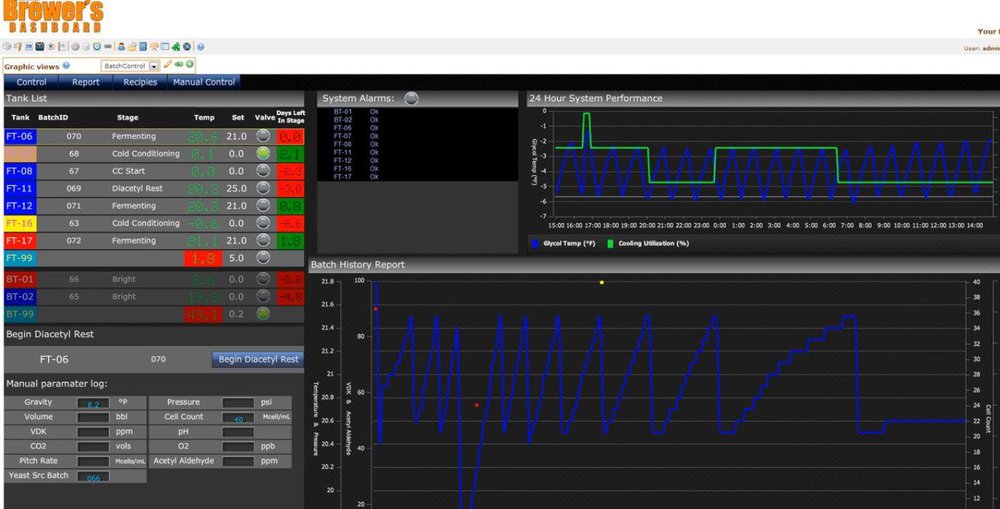This screenshot has width=1000, height=509.
Task: Select tank FT-06 blue label
Action: coord(20,136)
